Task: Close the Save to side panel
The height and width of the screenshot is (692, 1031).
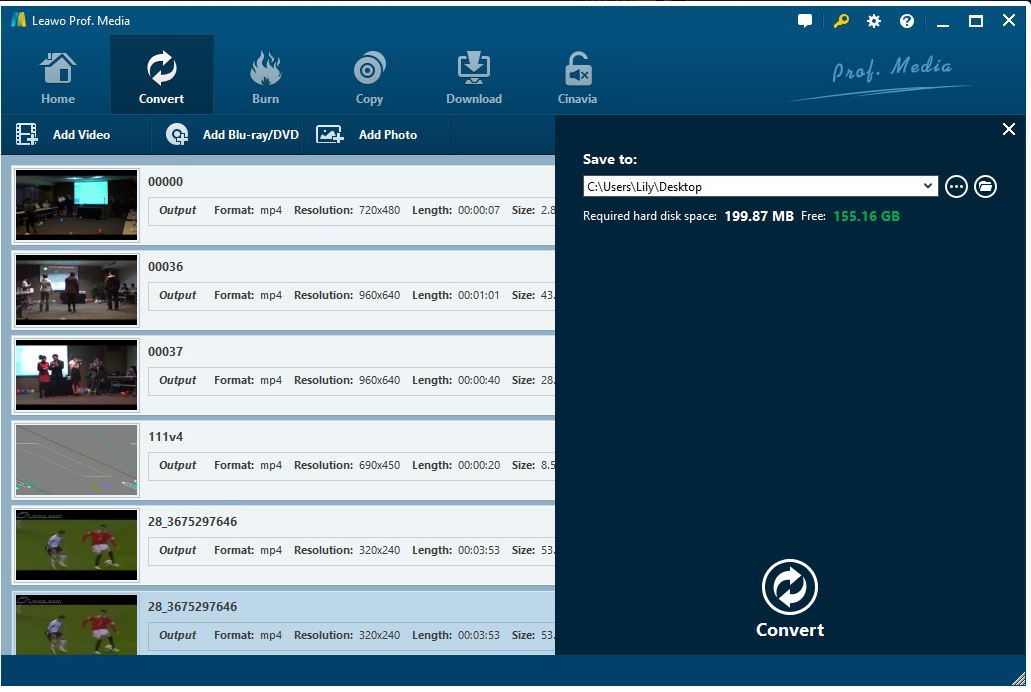Action: [x=1009, y=129]
